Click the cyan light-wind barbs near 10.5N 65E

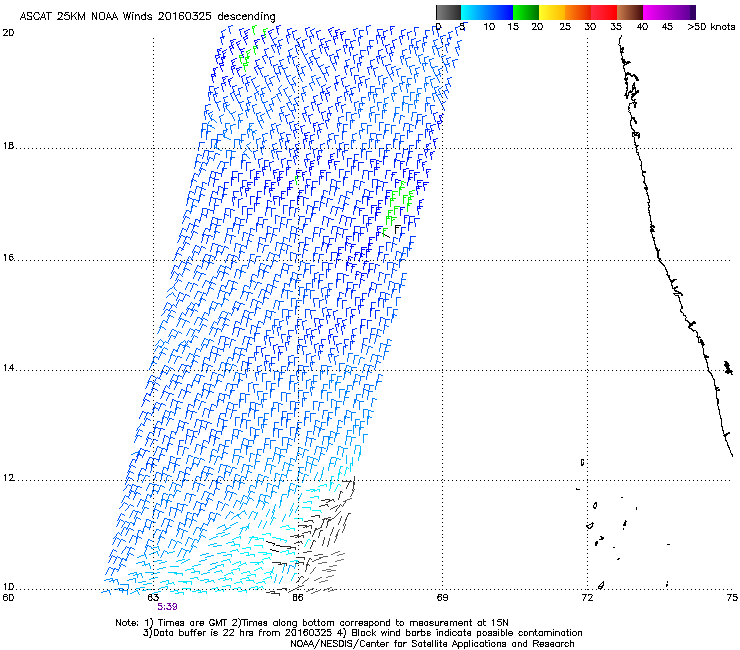(x=227, y=562)
